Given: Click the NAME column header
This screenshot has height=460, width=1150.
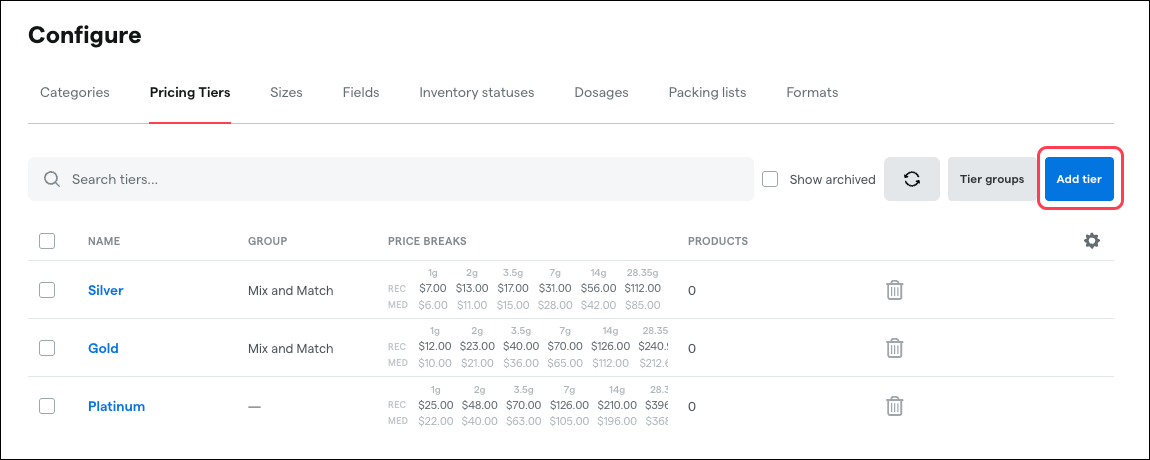Looking at the screenshot, I should [x=104, y=241].
